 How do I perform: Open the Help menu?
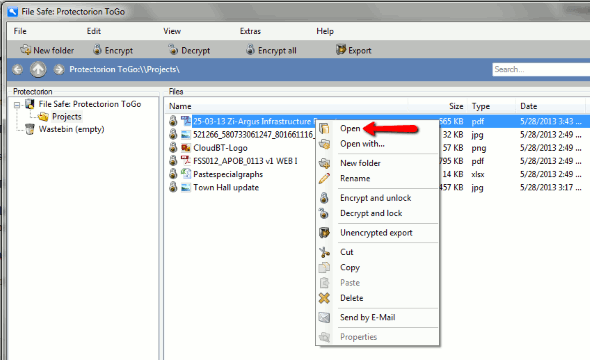point(325,31)
